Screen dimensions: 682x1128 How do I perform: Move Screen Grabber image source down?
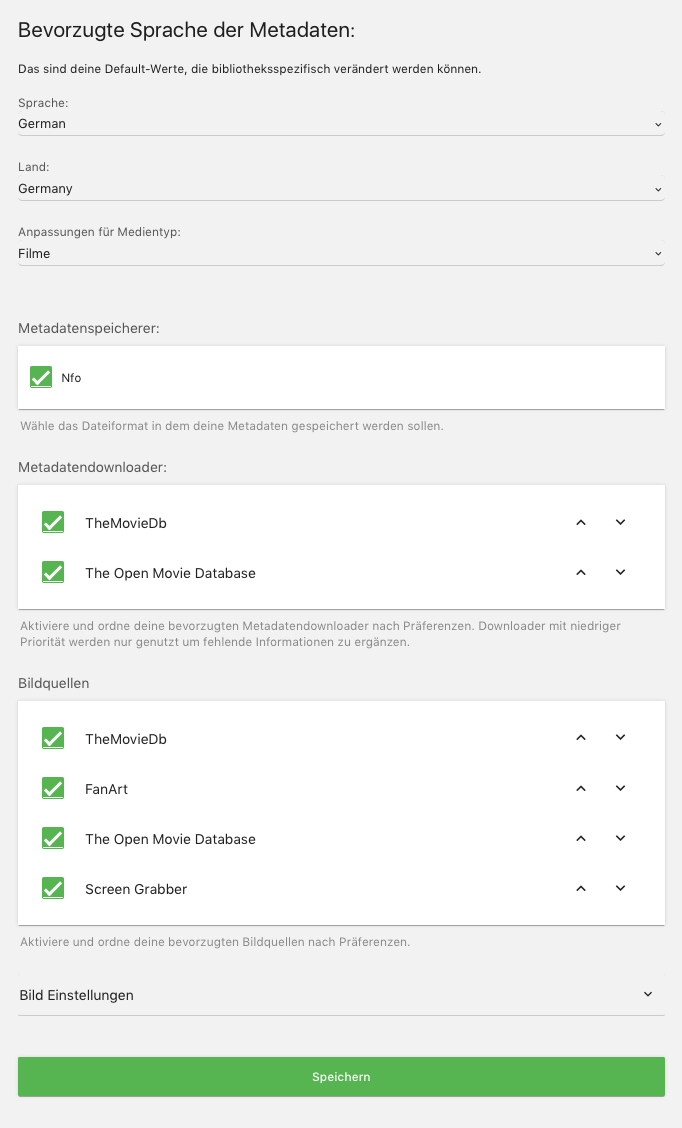pos(620,888)
